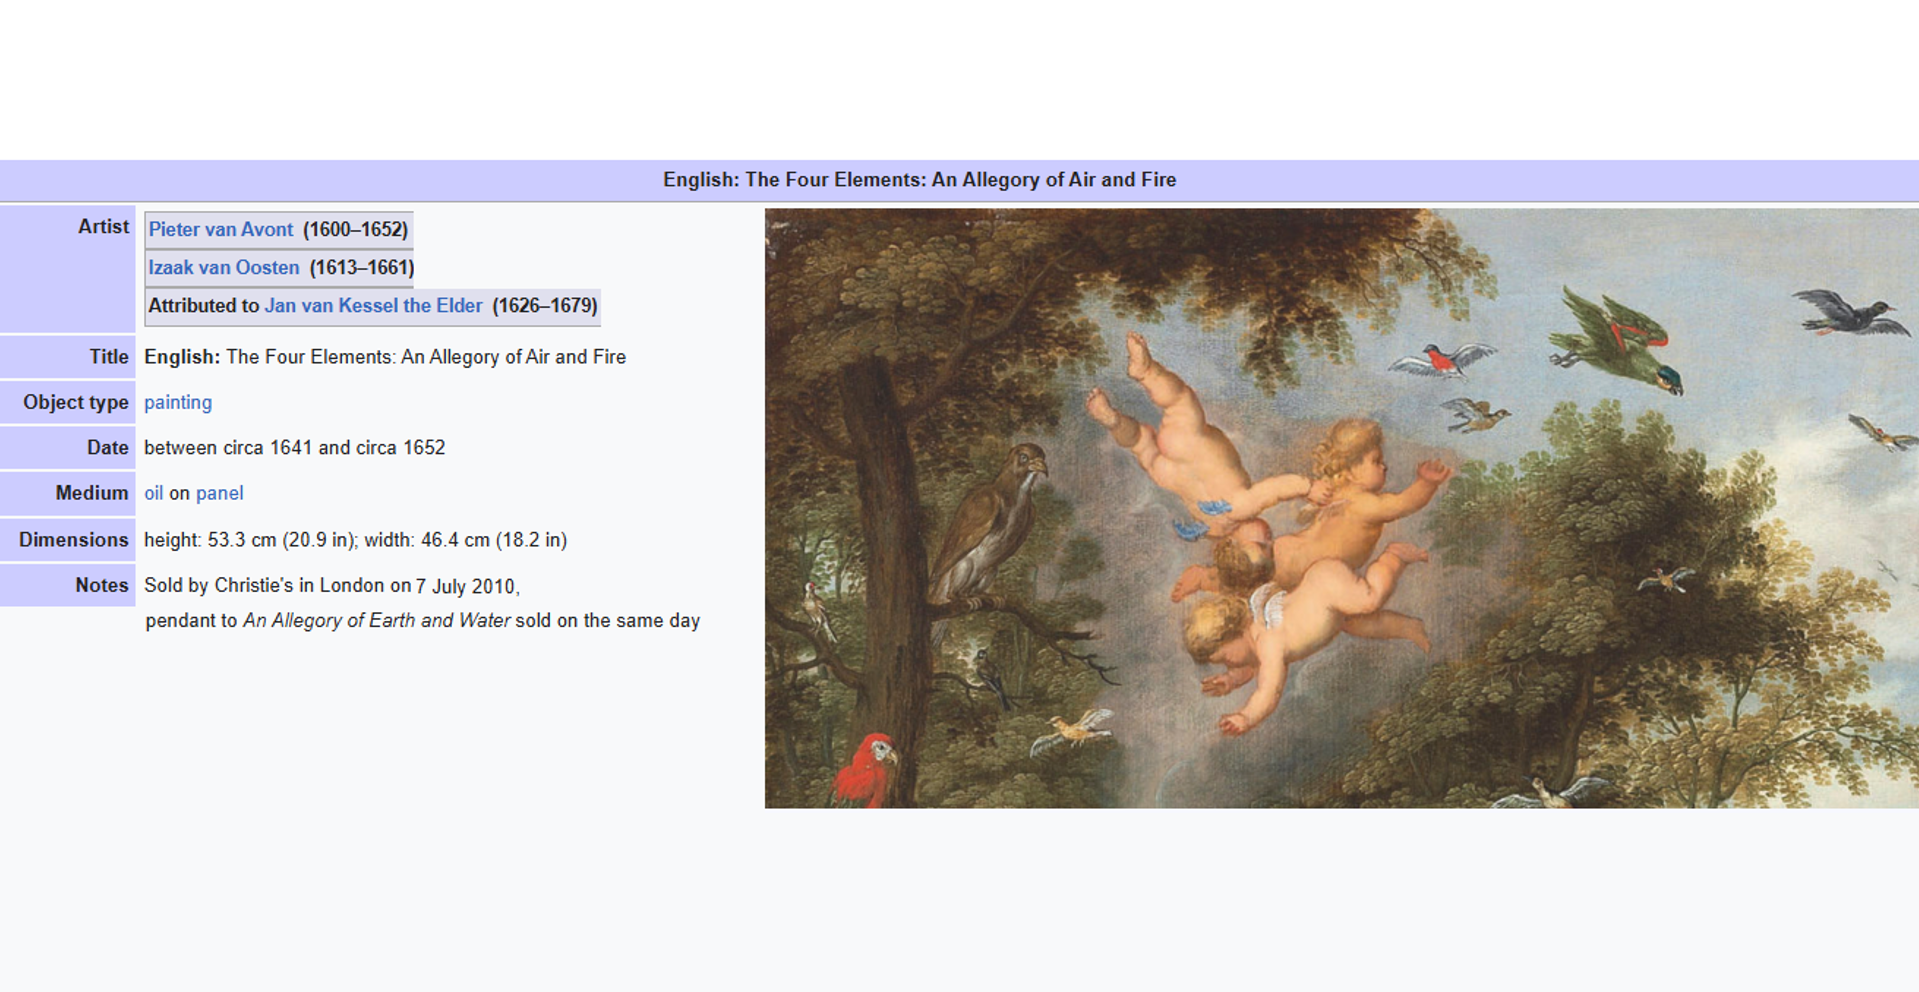Screen dimensions: 1919x992
Task: Open Jan van Kessel the Elder link
Action: 373,305
